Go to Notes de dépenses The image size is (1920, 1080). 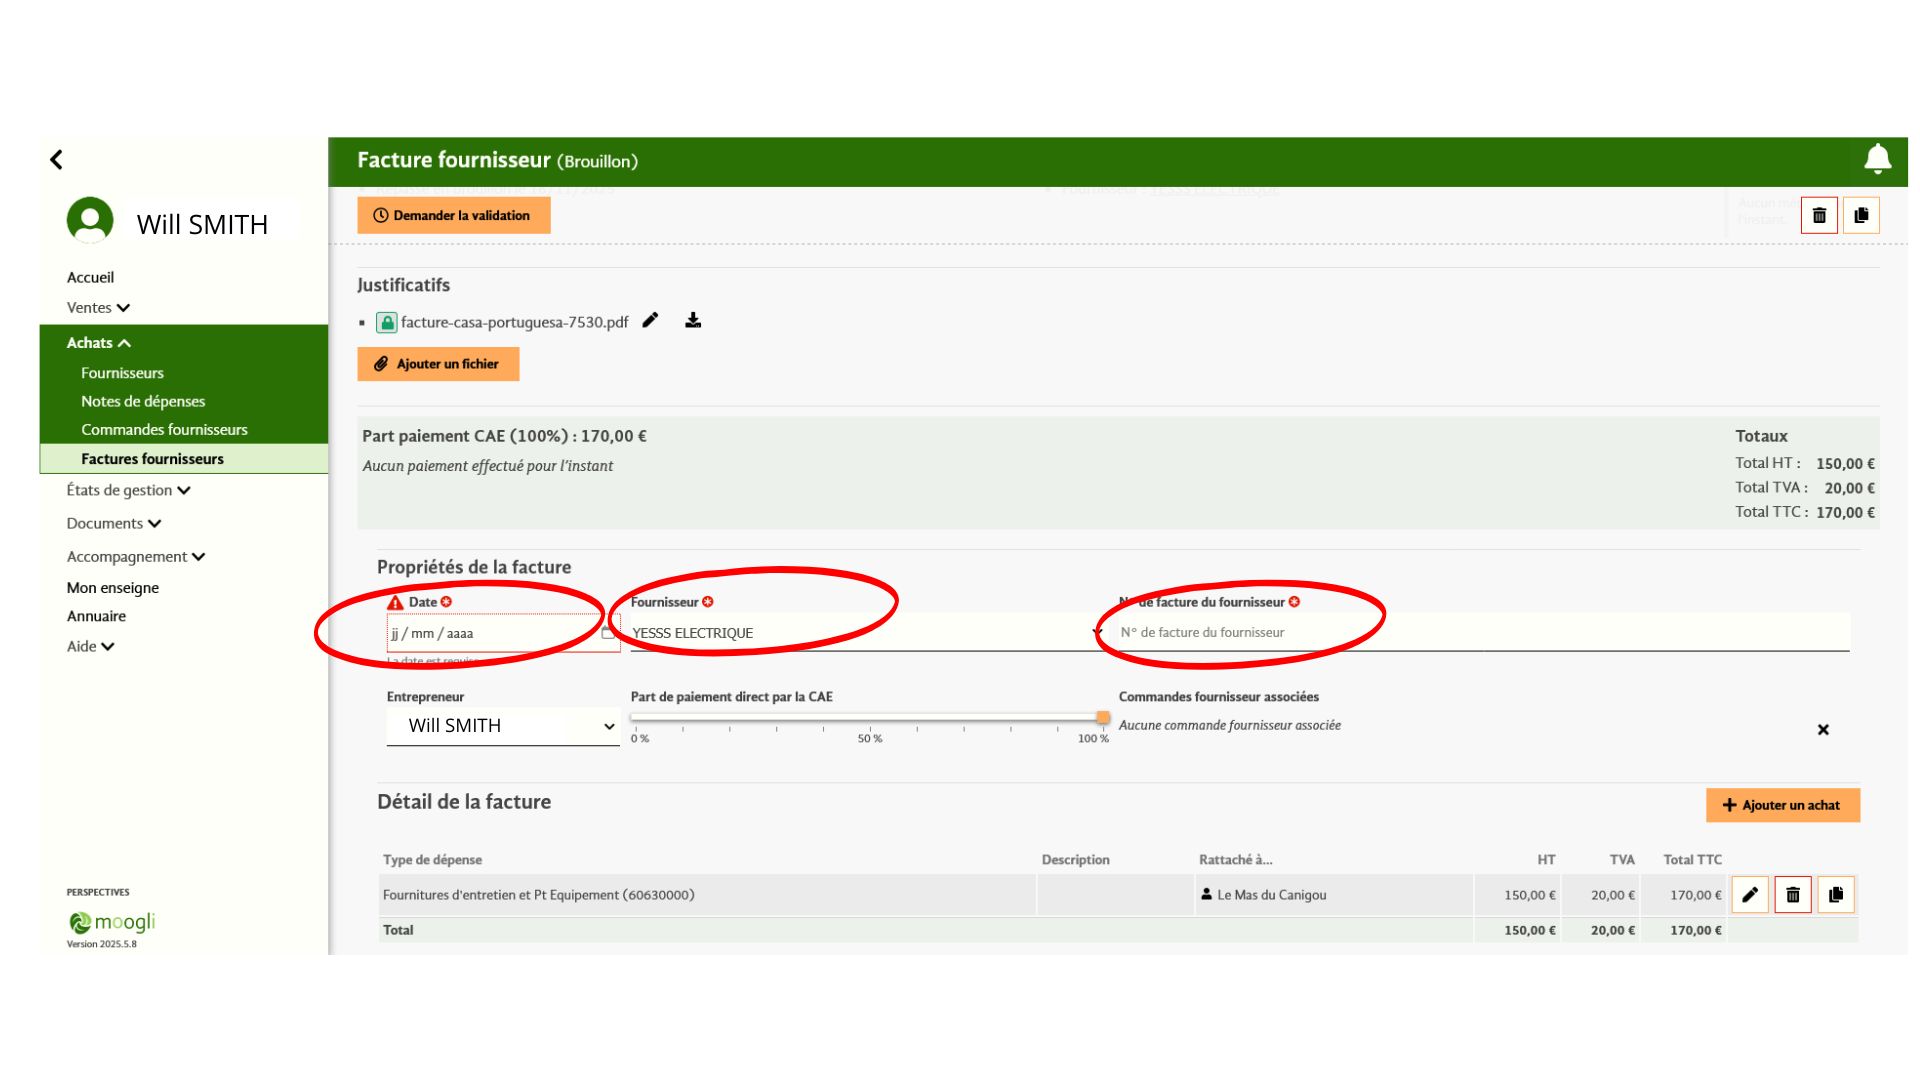point(143,401)
